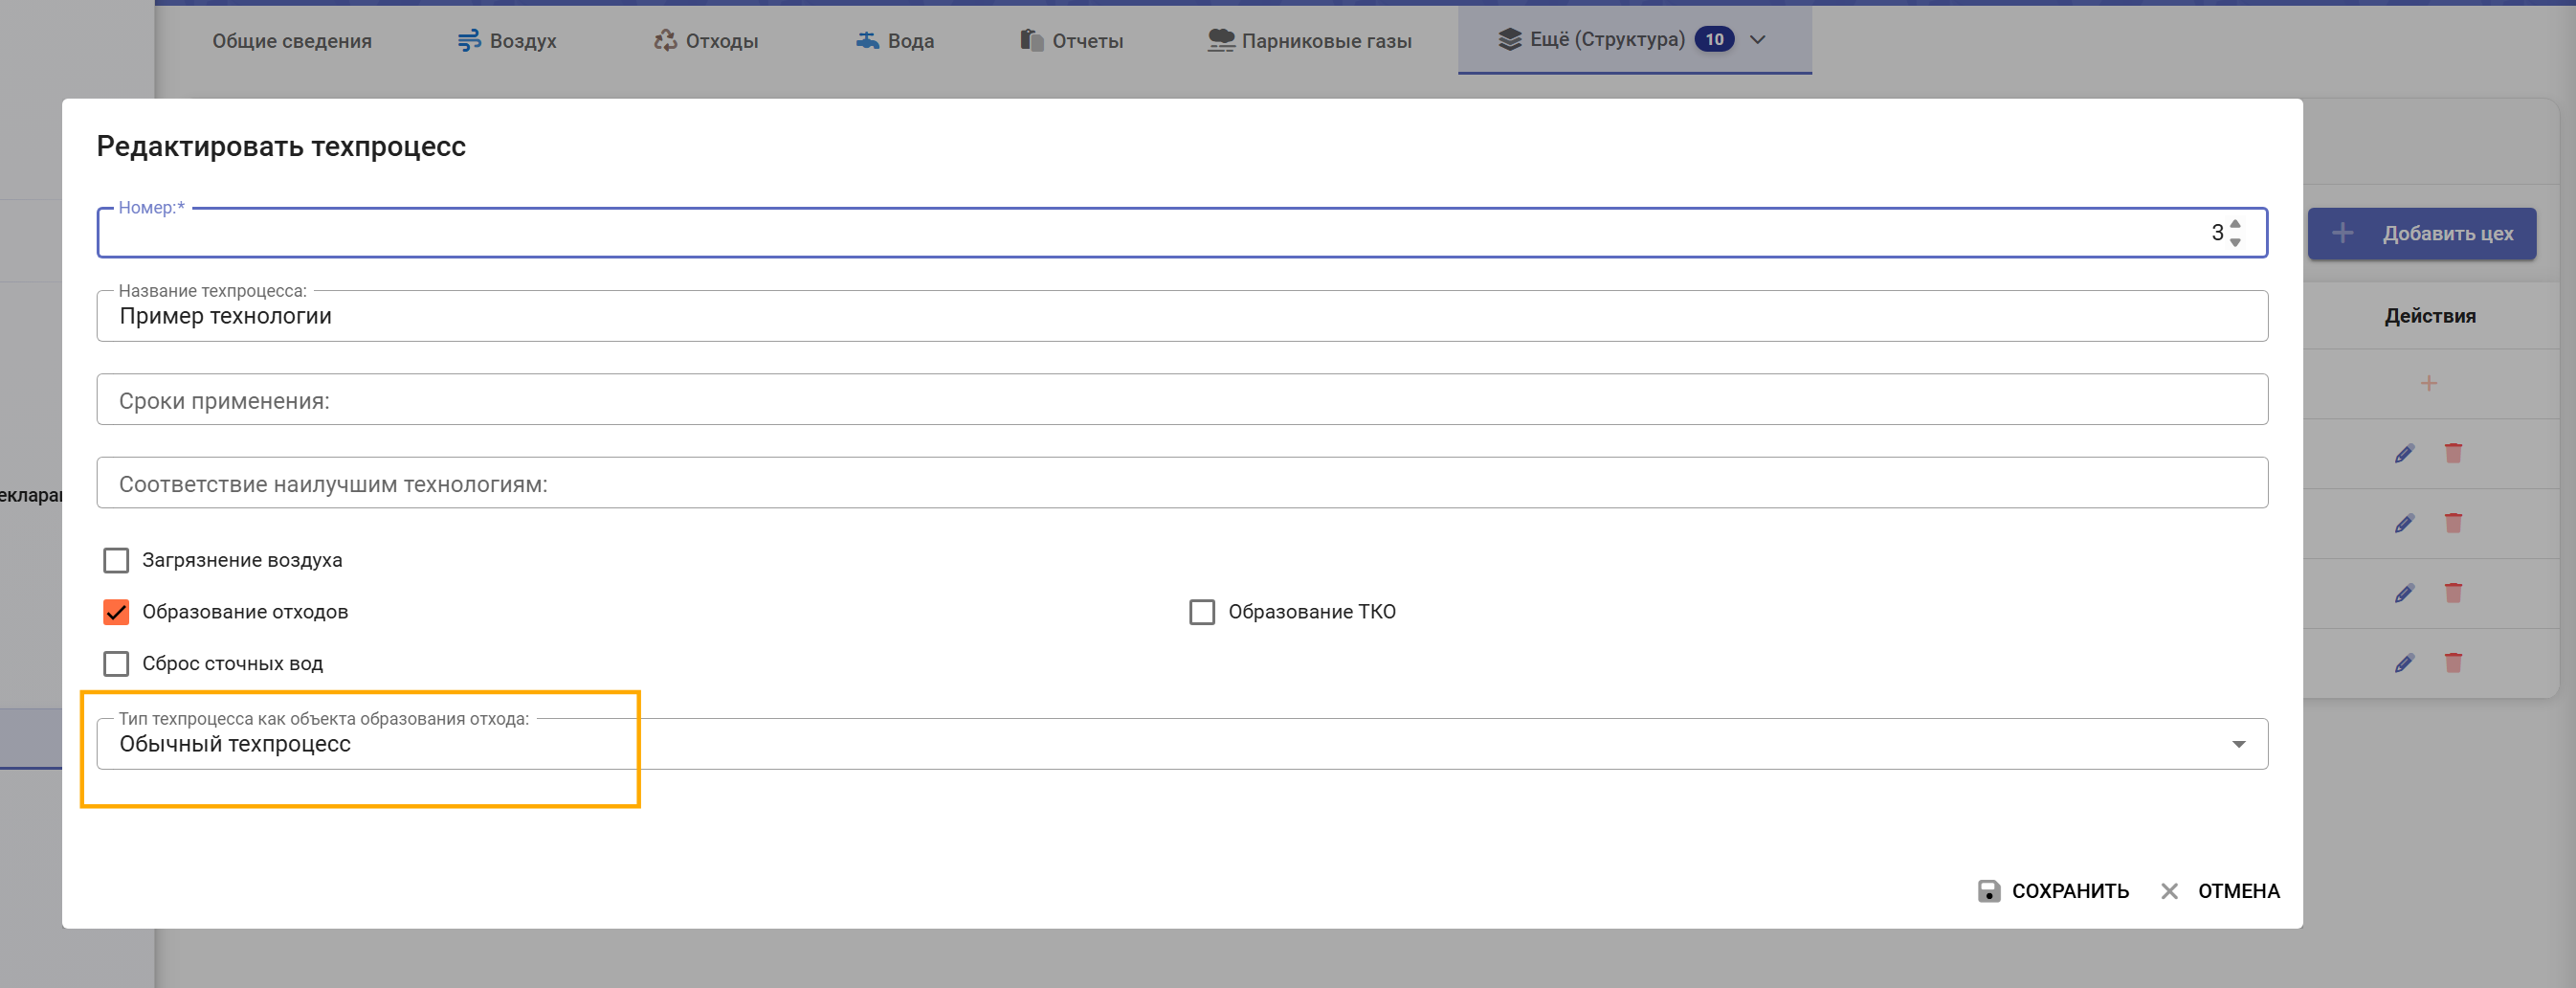
Task: Click the second row pencil edit icon
Action: [x=2404, y=523]
